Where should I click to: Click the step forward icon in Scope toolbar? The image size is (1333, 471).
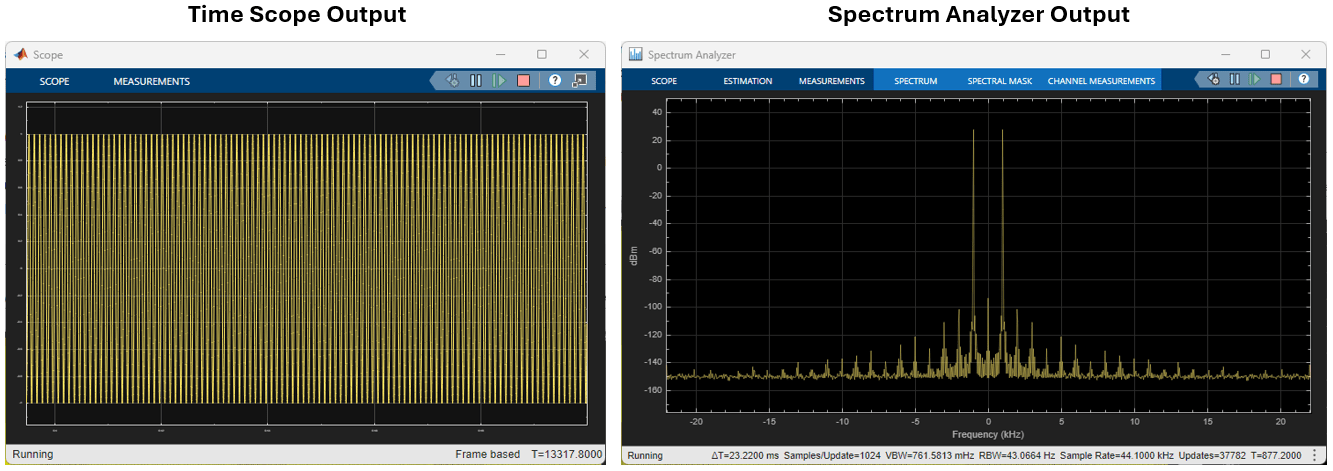(499, 80)
